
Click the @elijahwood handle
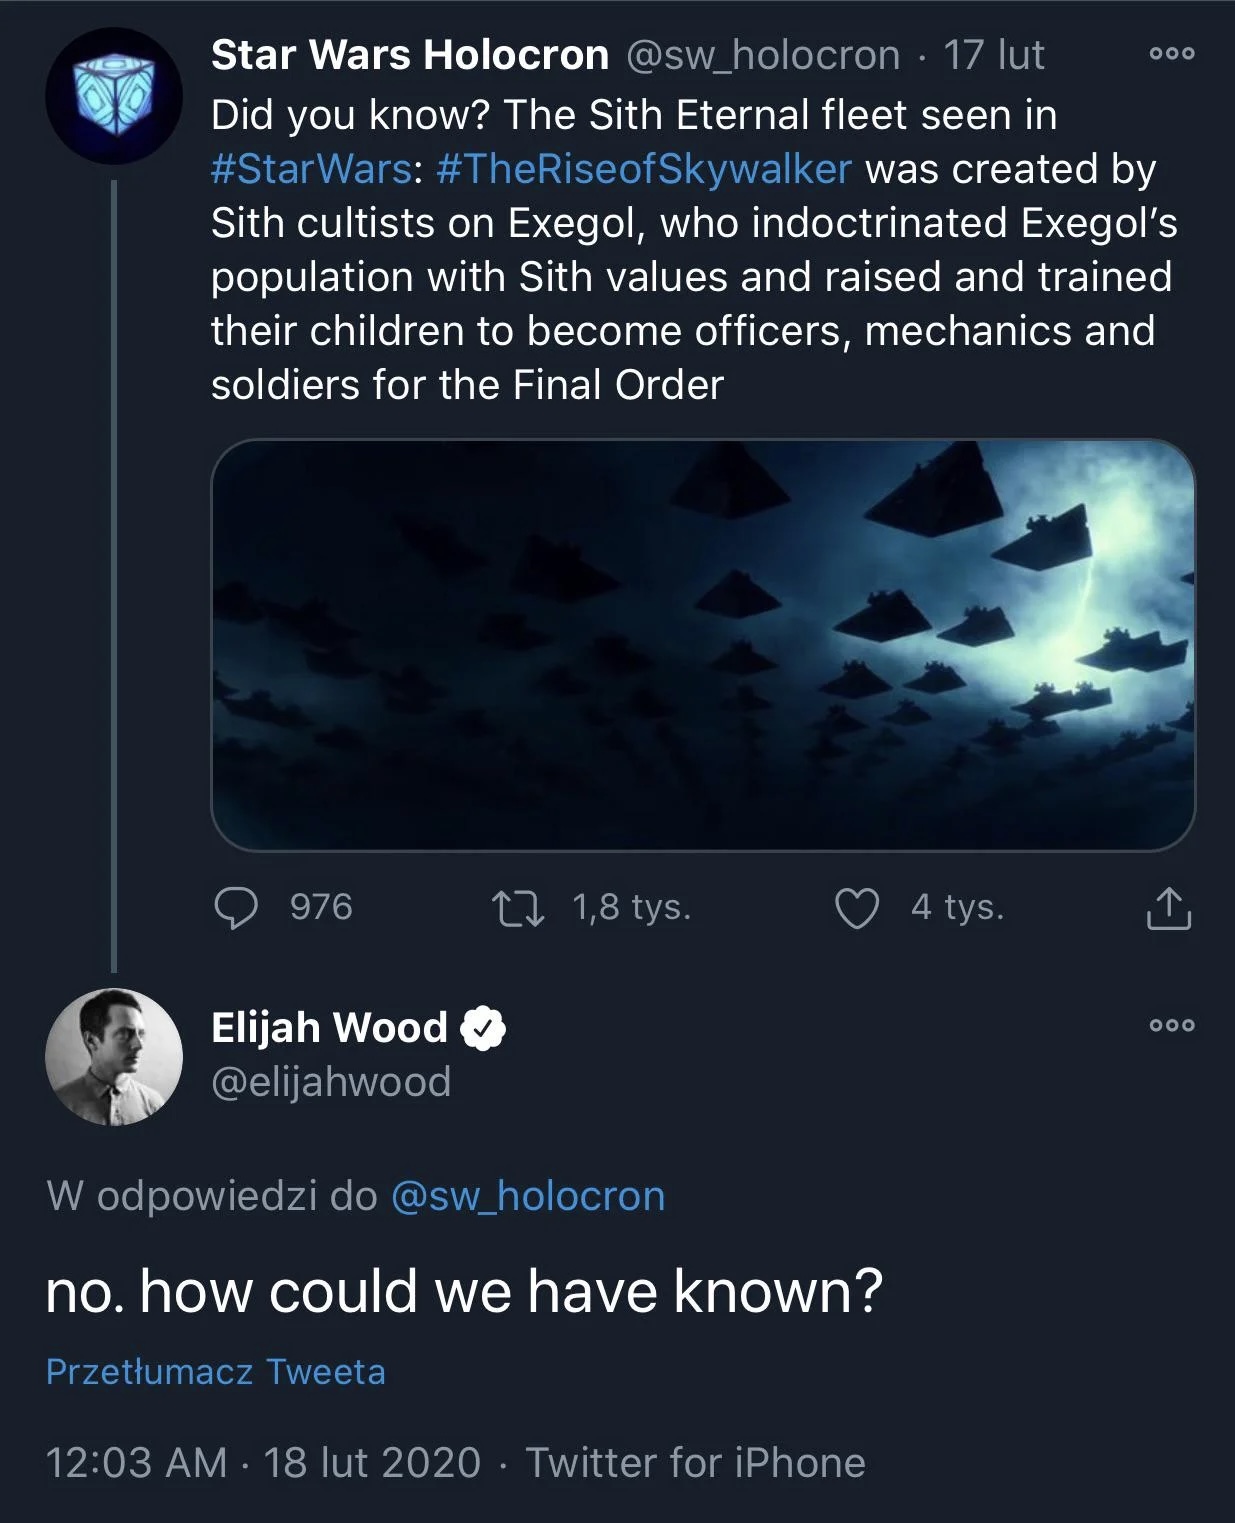(x=331, y=1082)
